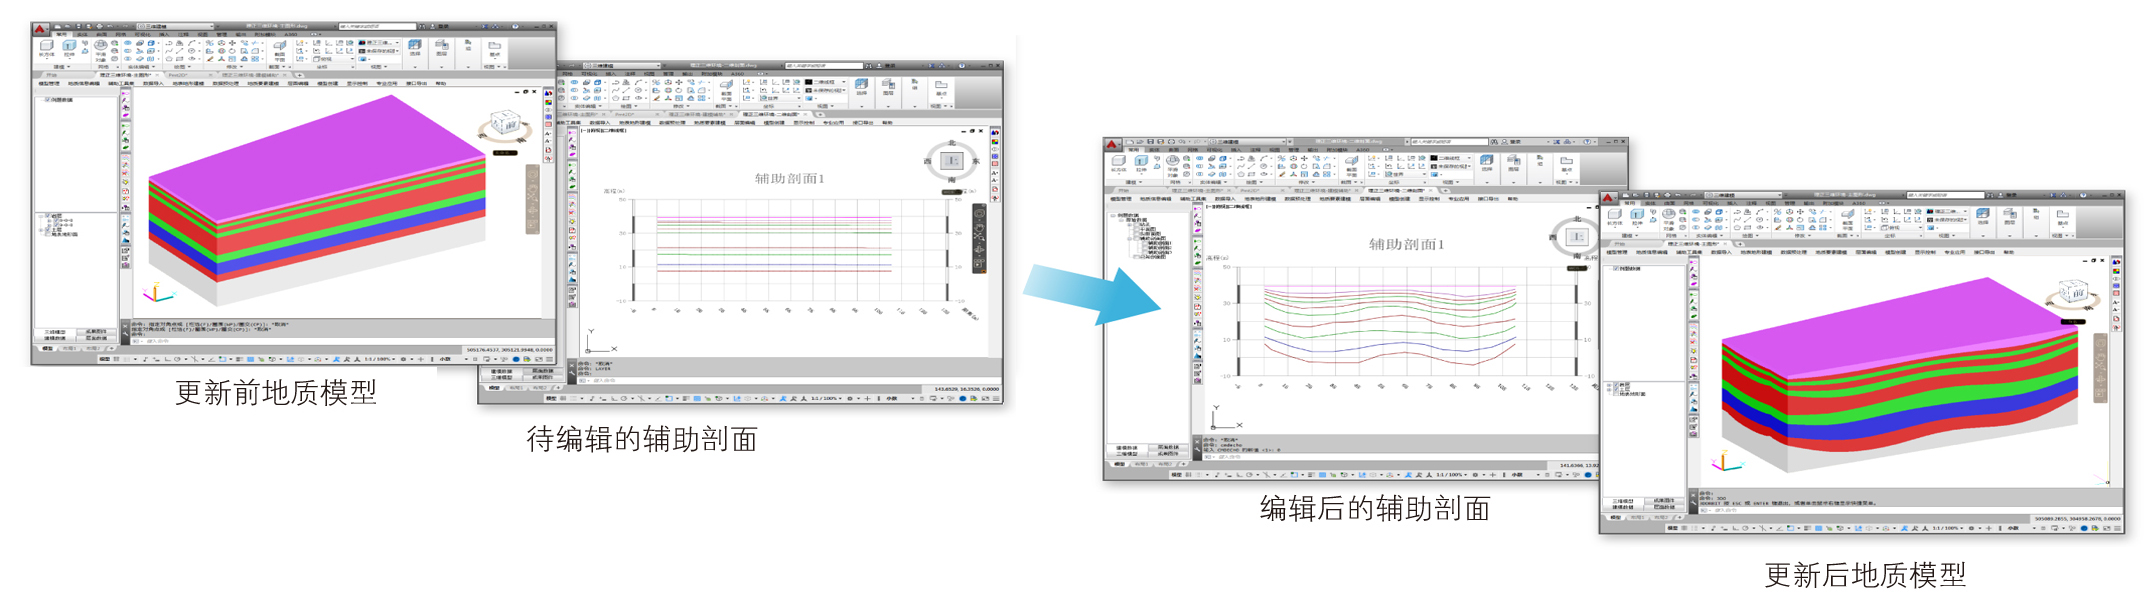Toggle the first layer checkbox in updated model lower tree
2148x605 pixels.
[1616, 385]
